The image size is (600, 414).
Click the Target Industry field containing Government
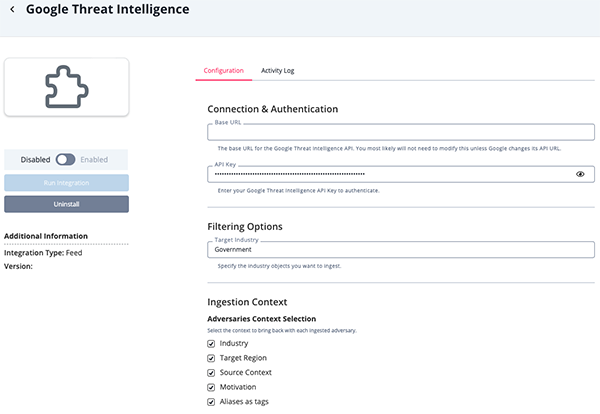[401, 249]
